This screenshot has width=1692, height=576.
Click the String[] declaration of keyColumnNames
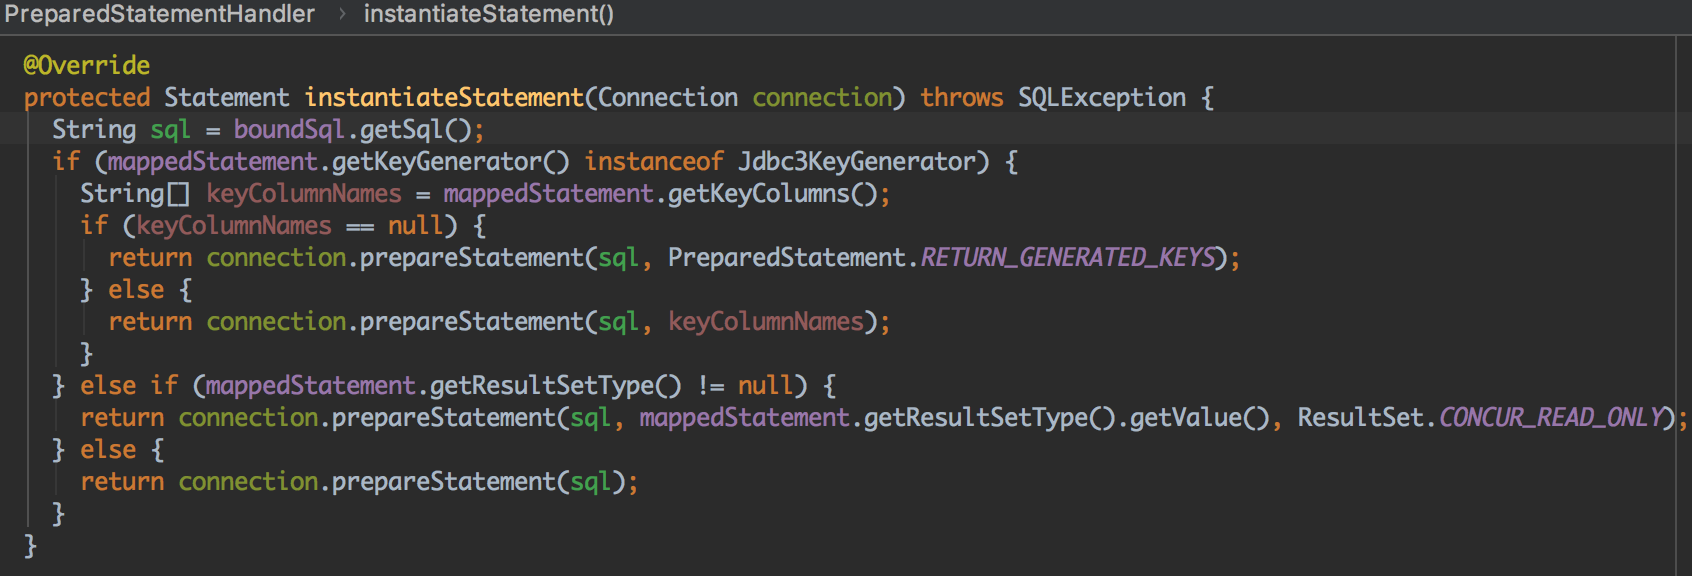point(135,193)
